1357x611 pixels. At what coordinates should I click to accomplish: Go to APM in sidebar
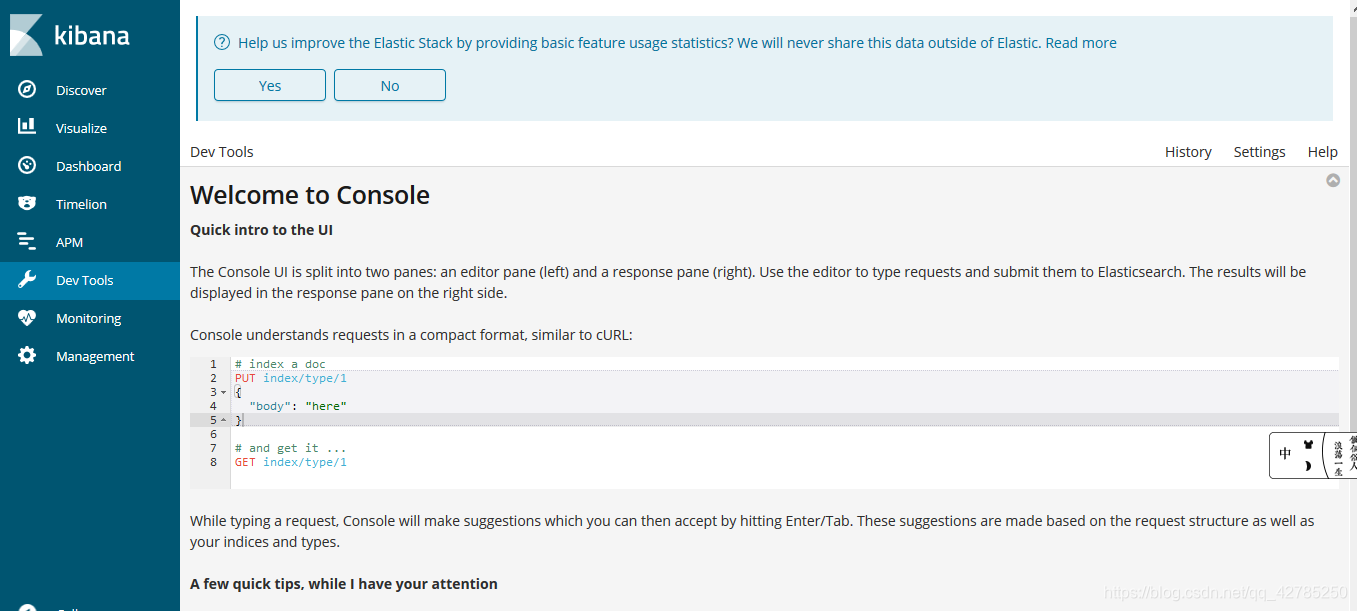tap(69, 242)
